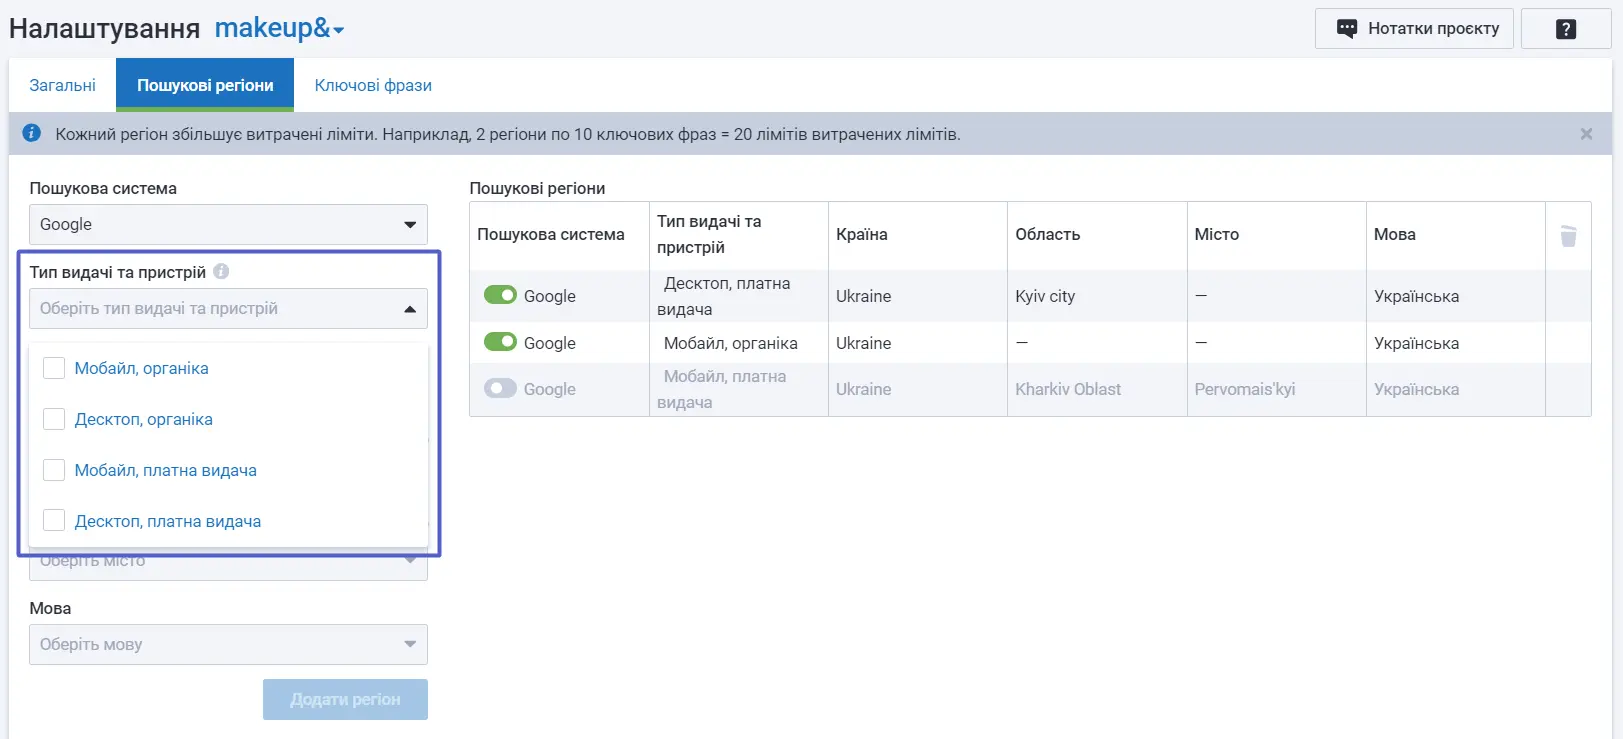Check the Мобайл, органіка checkbox
The width and height of the screenshot is (1623, 739).
coord(54,368)
